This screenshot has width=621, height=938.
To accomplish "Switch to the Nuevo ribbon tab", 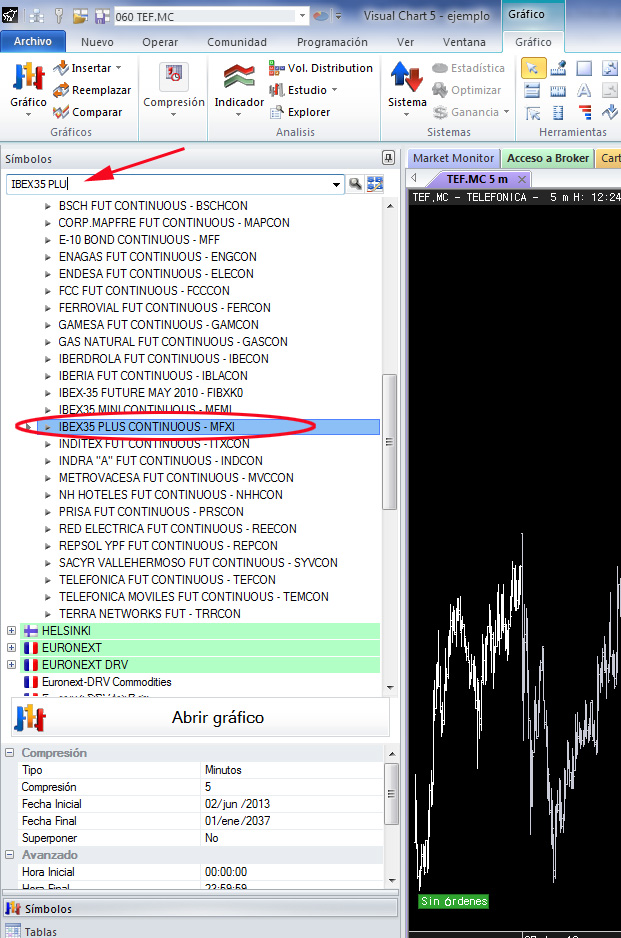I will 97,42.
